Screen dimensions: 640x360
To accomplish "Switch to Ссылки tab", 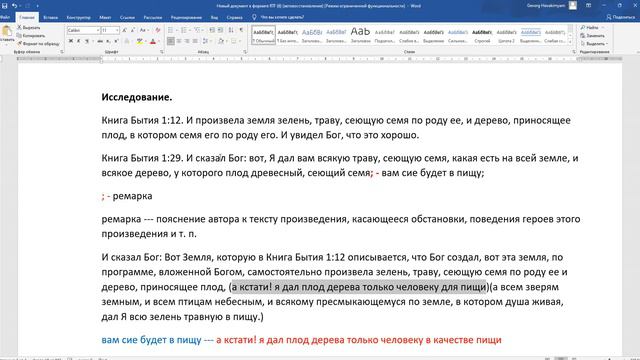I will (x=127, y=18).
